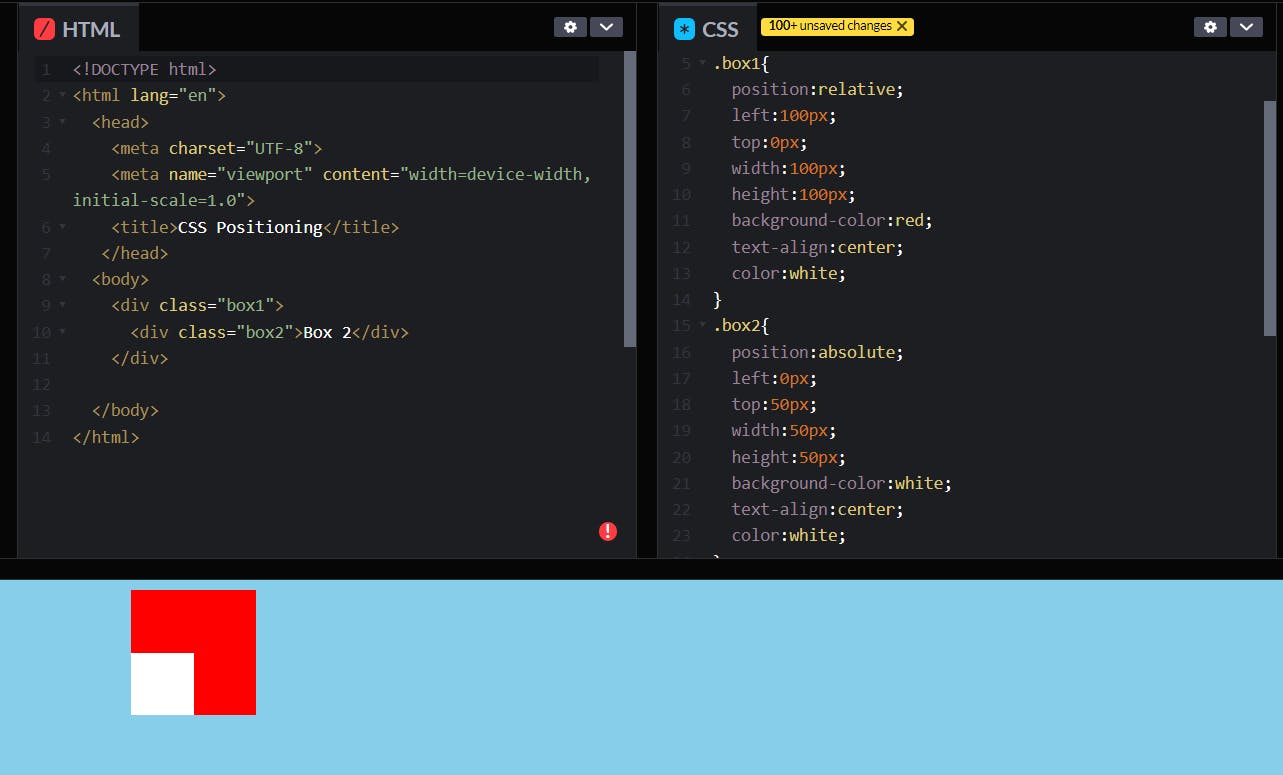Click the <!DOCTYPE html> line
Screen dimensions: 1283x775
point(144,69)
